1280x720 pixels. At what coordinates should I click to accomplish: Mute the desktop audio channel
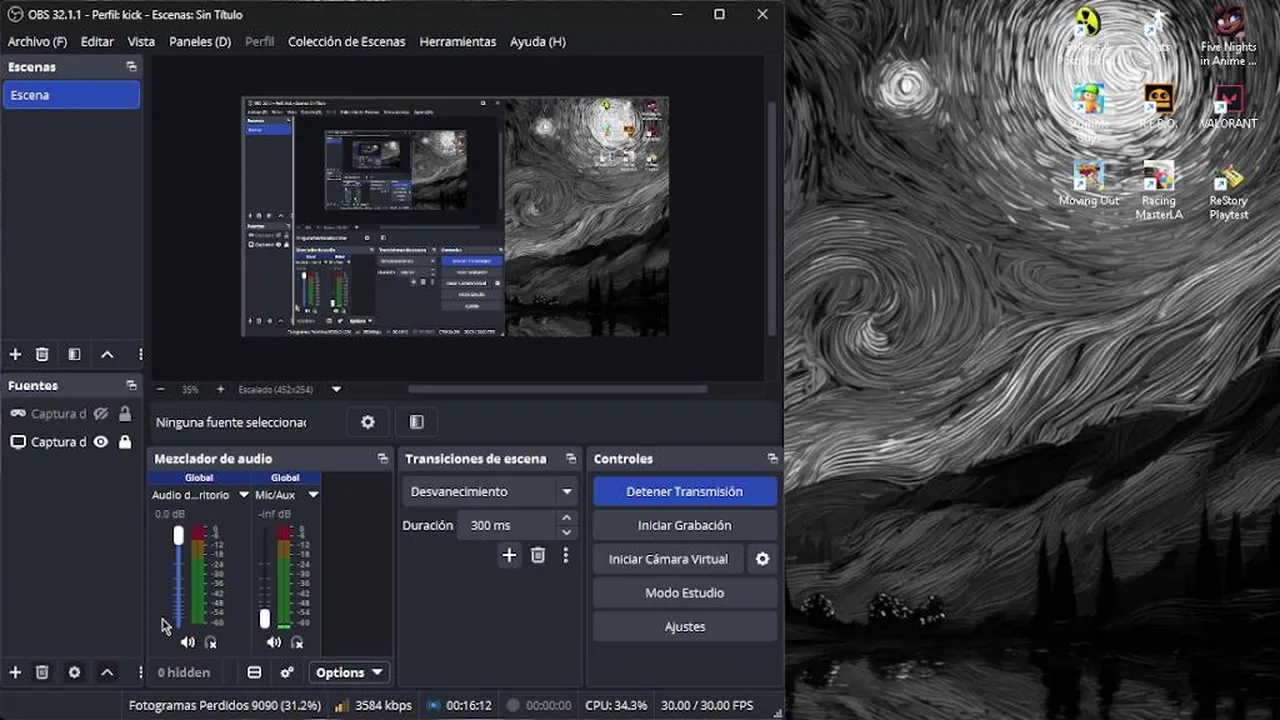click(187, 642)
